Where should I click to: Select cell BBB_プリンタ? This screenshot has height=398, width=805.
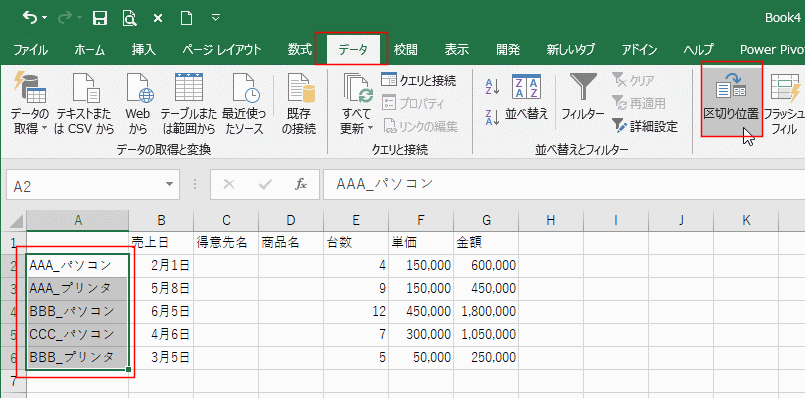point(78,357)
